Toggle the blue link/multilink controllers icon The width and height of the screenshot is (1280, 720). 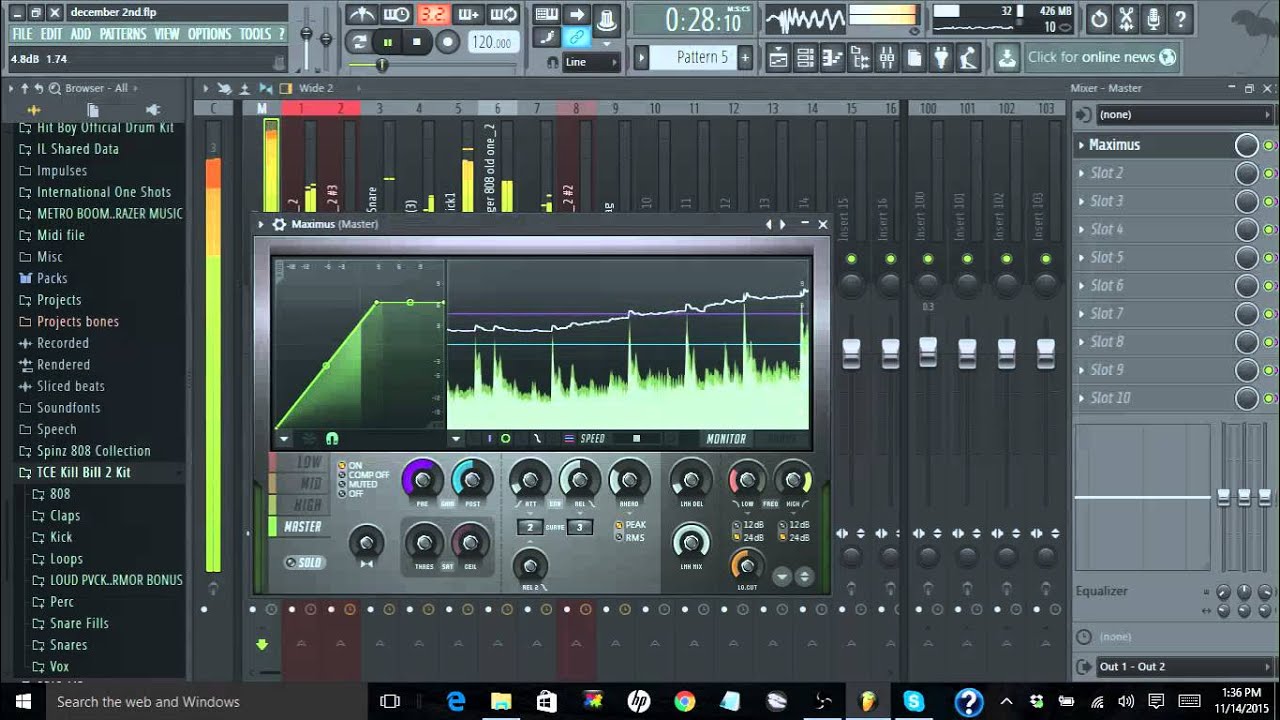point(576,38)
